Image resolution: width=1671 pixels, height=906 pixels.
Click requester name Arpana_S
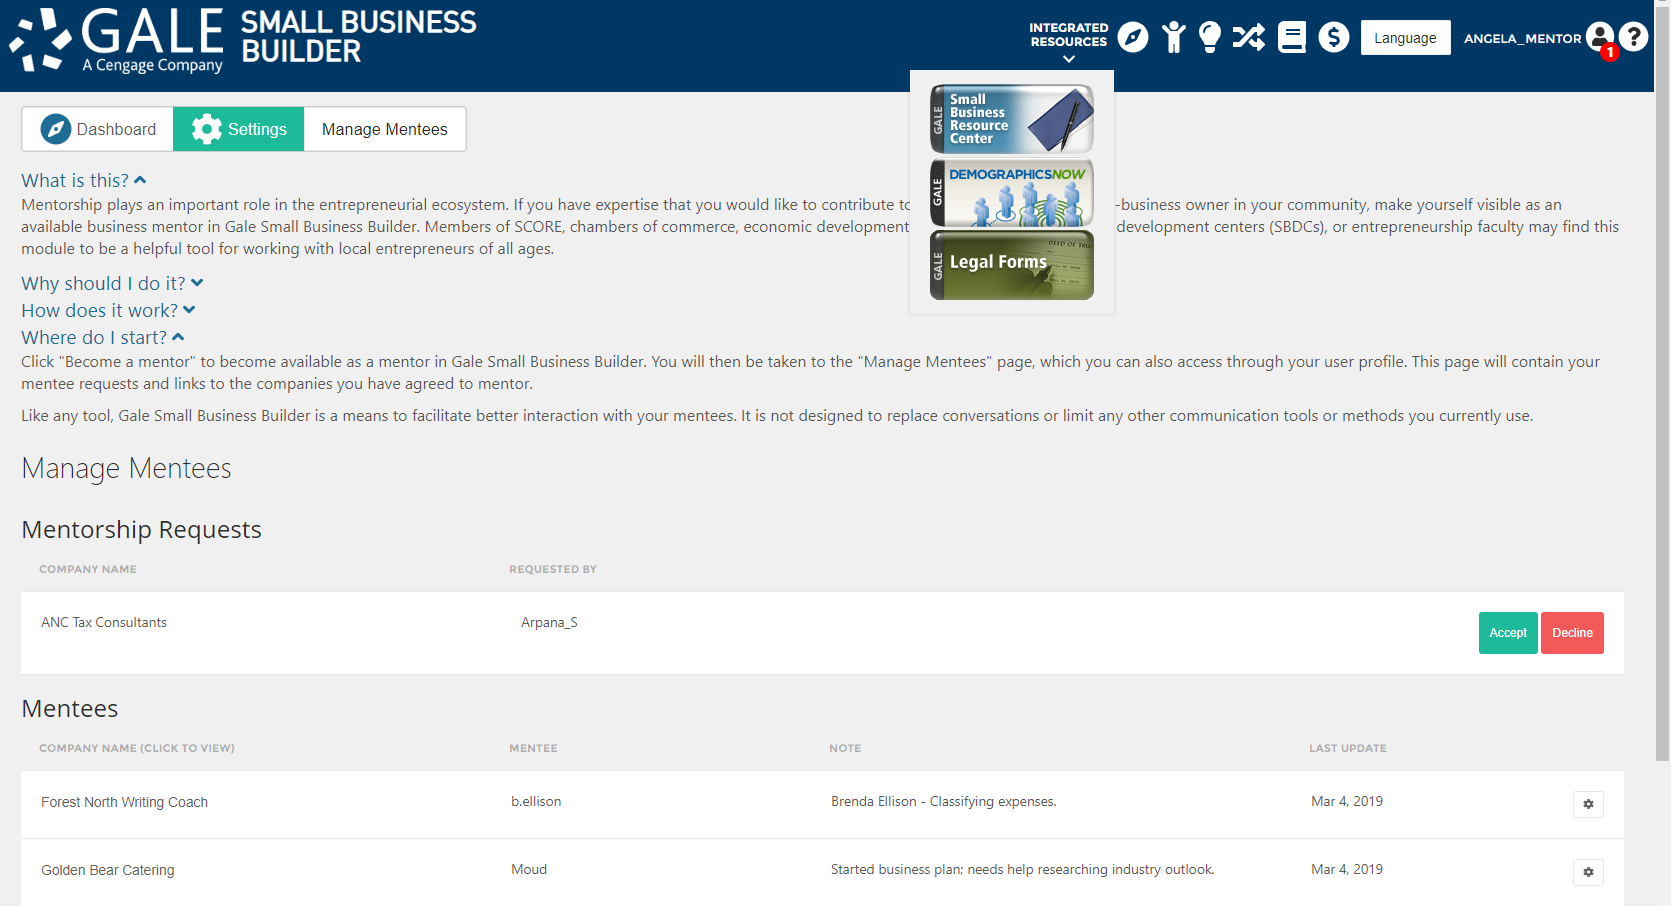(x=549, y=622)
